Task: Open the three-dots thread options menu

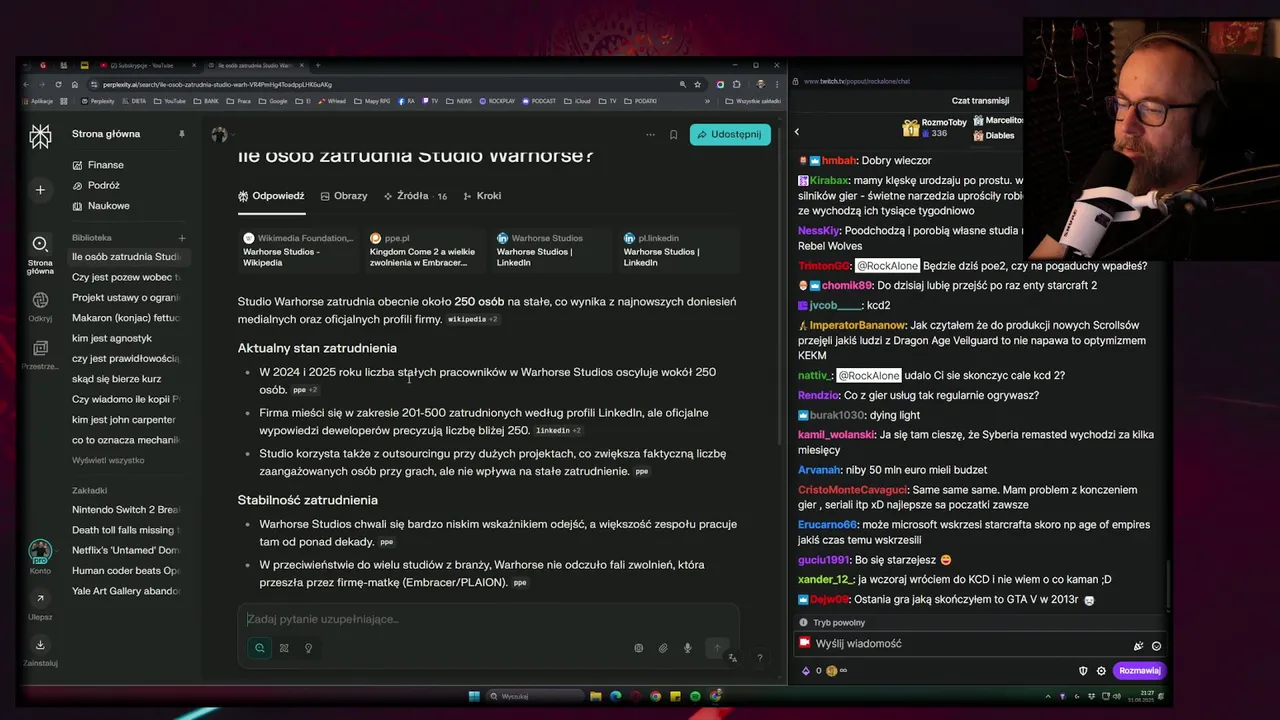Action: click(650, 135)
